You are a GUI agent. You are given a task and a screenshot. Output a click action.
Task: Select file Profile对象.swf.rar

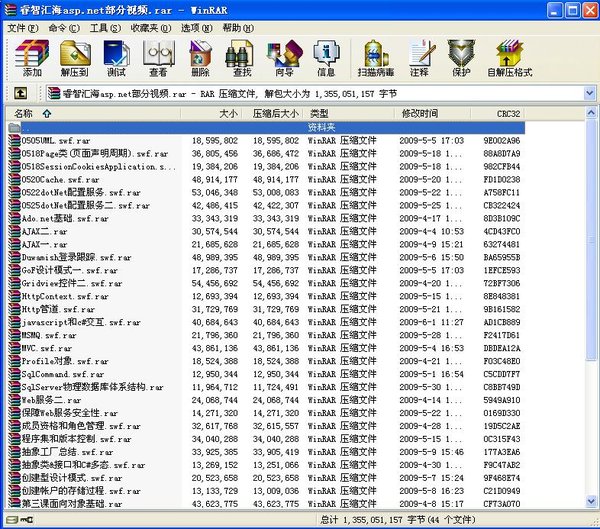click(x=265, y=361)
